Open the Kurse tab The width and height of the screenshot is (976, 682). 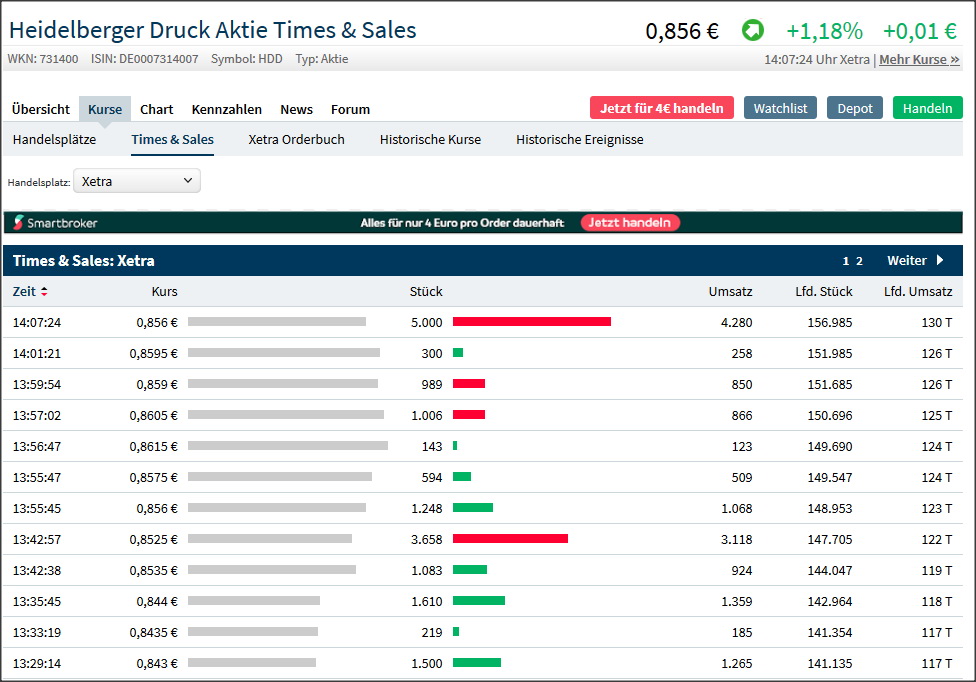pyautogui.click(x=105, y=109)
